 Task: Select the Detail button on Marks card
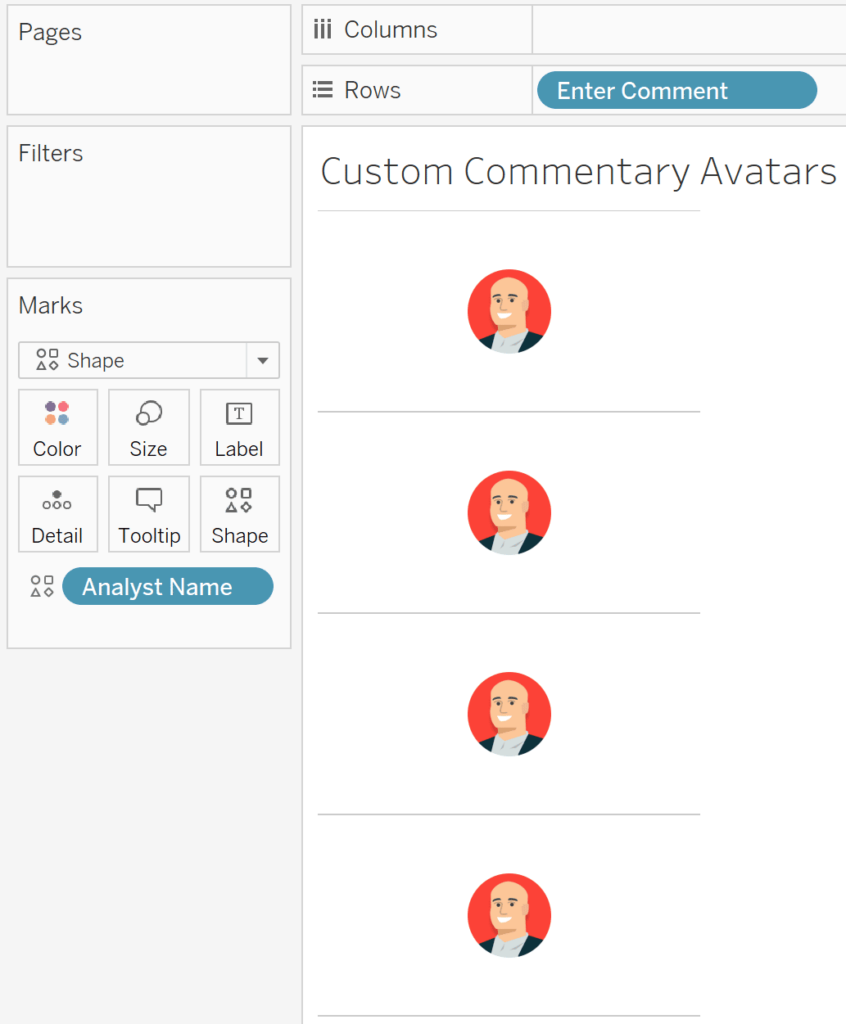click(x=57, y=514)
